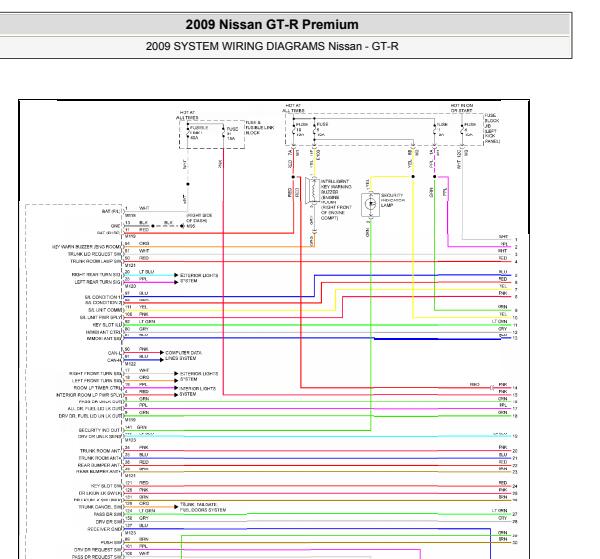The height and width of the screenshot is (559, 600).
Task: Click the 'INTERIOR LIGHTS SYSTEM' reference
Action: point(197,391)
